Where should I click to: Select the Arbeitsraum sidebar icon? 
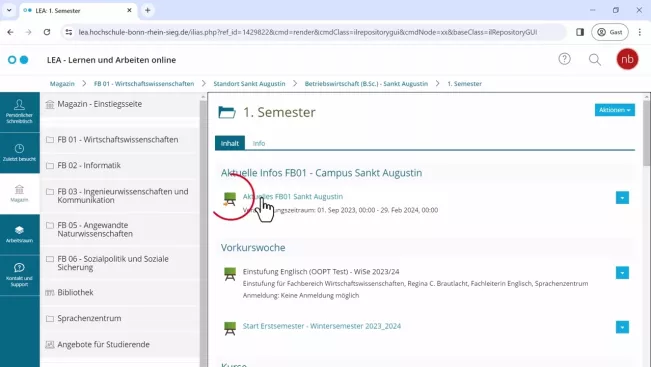point(20,234)
